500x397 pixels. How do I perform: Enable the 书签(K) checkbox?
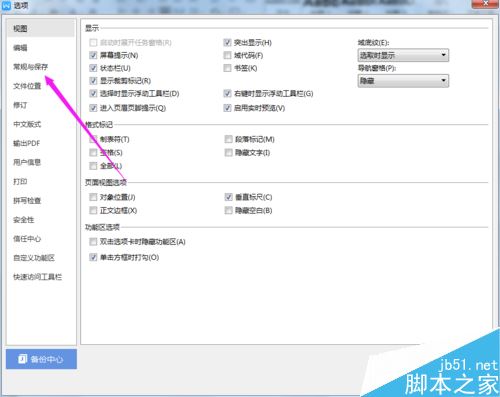coord(227,68)
